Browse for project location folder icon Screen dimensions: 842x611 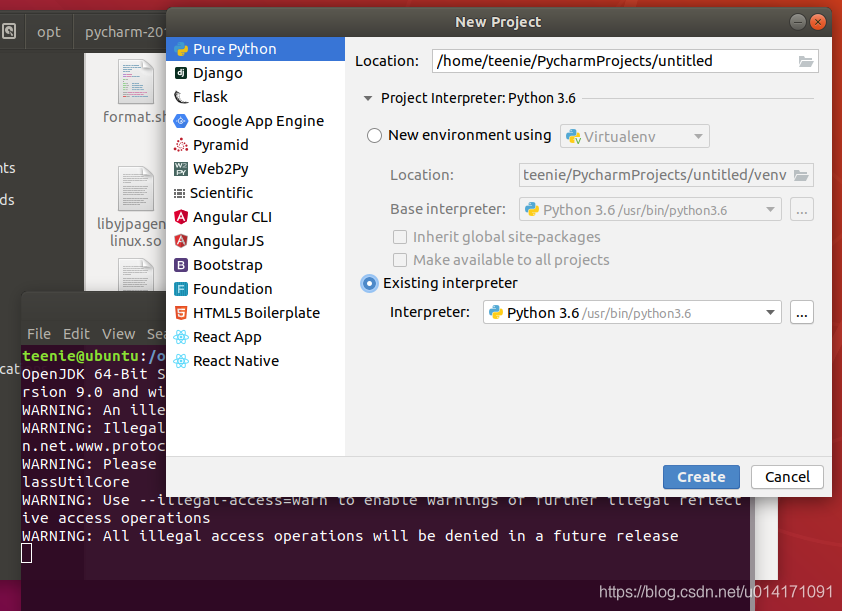pyautogui.click(x=805, y=61)
